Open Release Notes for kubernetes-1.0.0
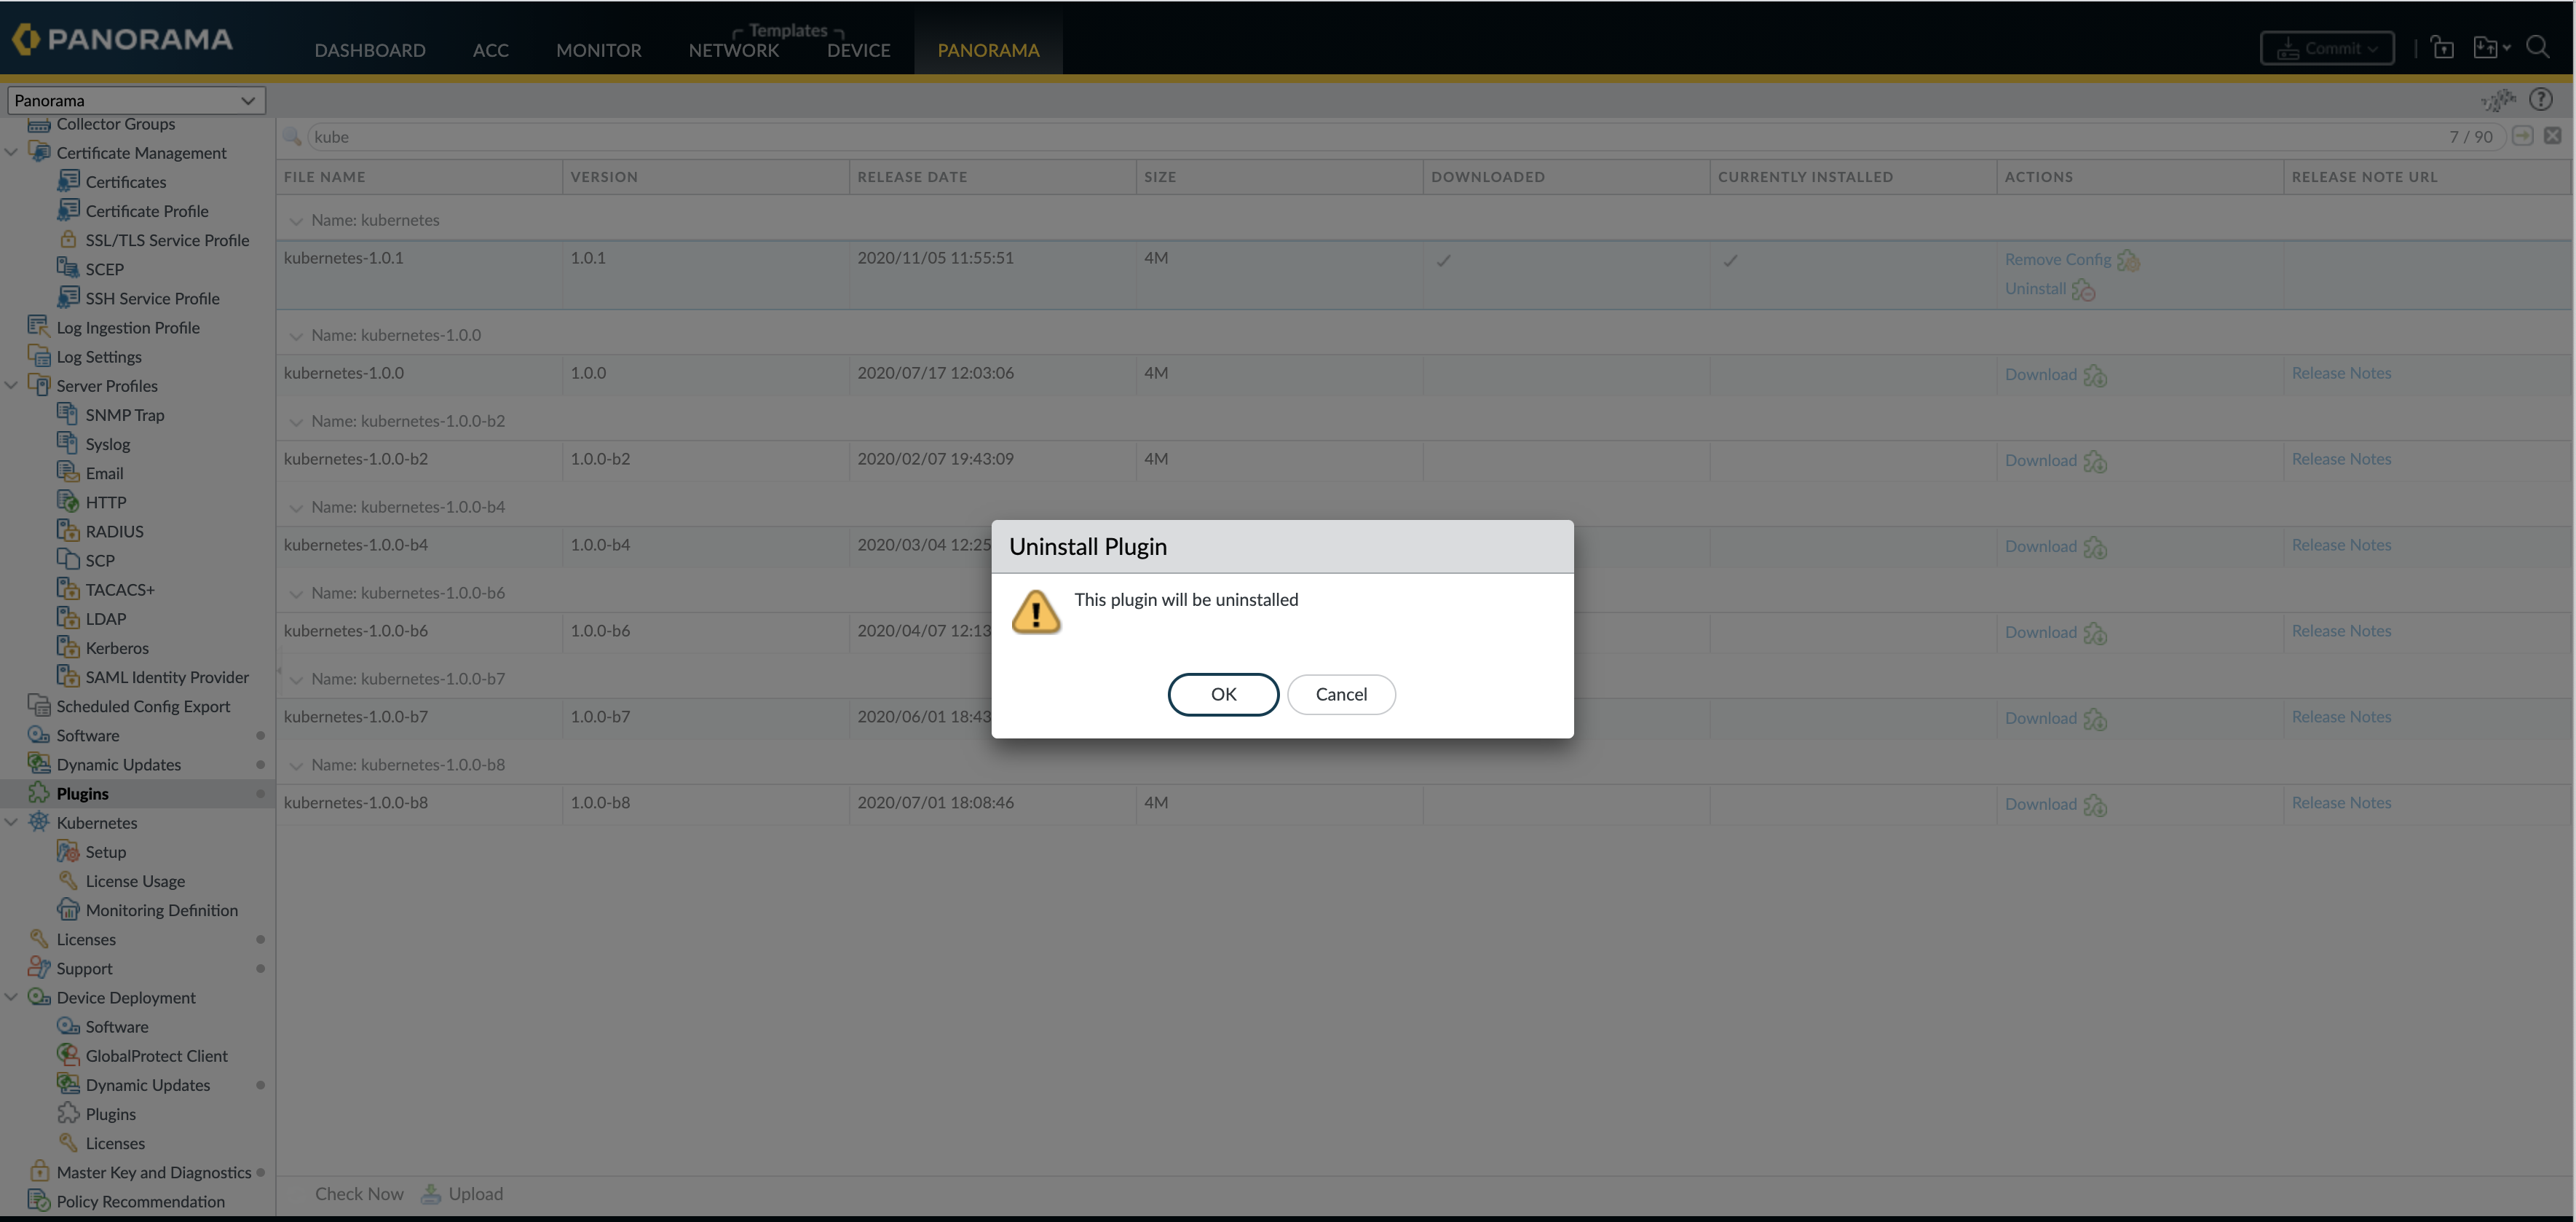The image size is (2576, 1222). click(x=2341, y=373)
